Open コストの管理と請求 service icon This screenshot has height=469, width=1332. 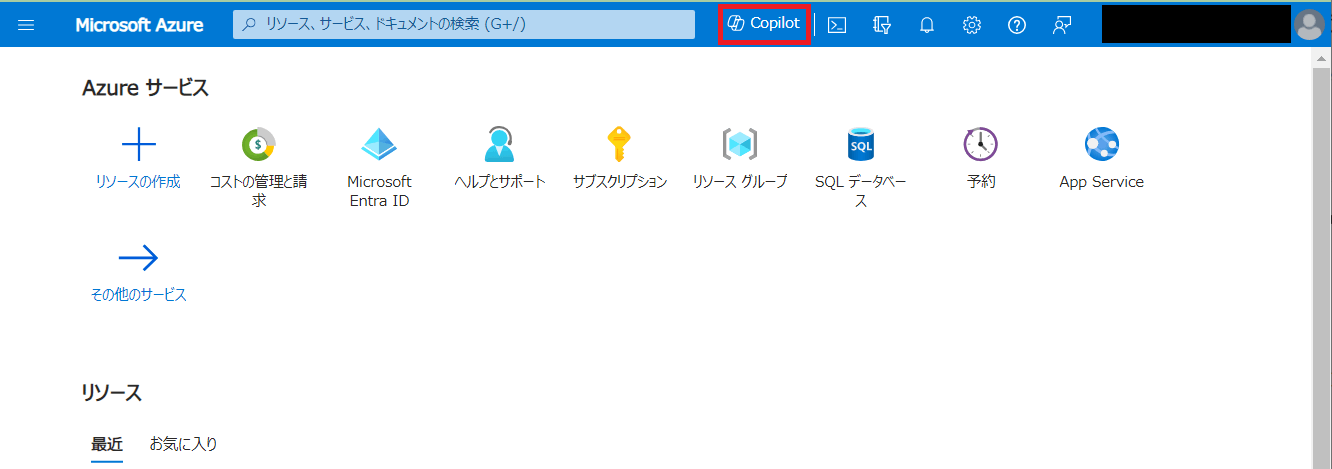click(259, 145)
